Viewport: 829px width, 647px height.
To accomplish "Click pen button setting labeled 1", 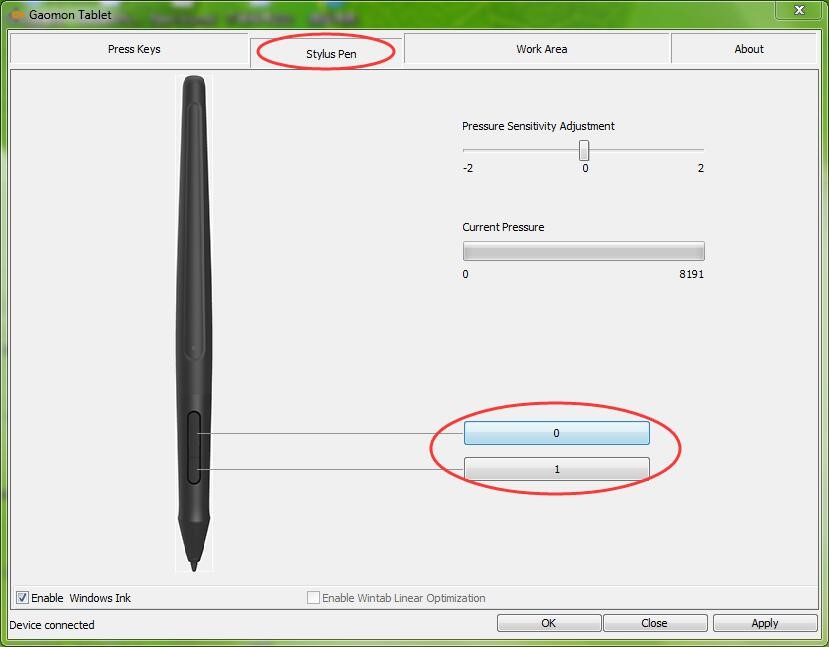I will 557,469.
